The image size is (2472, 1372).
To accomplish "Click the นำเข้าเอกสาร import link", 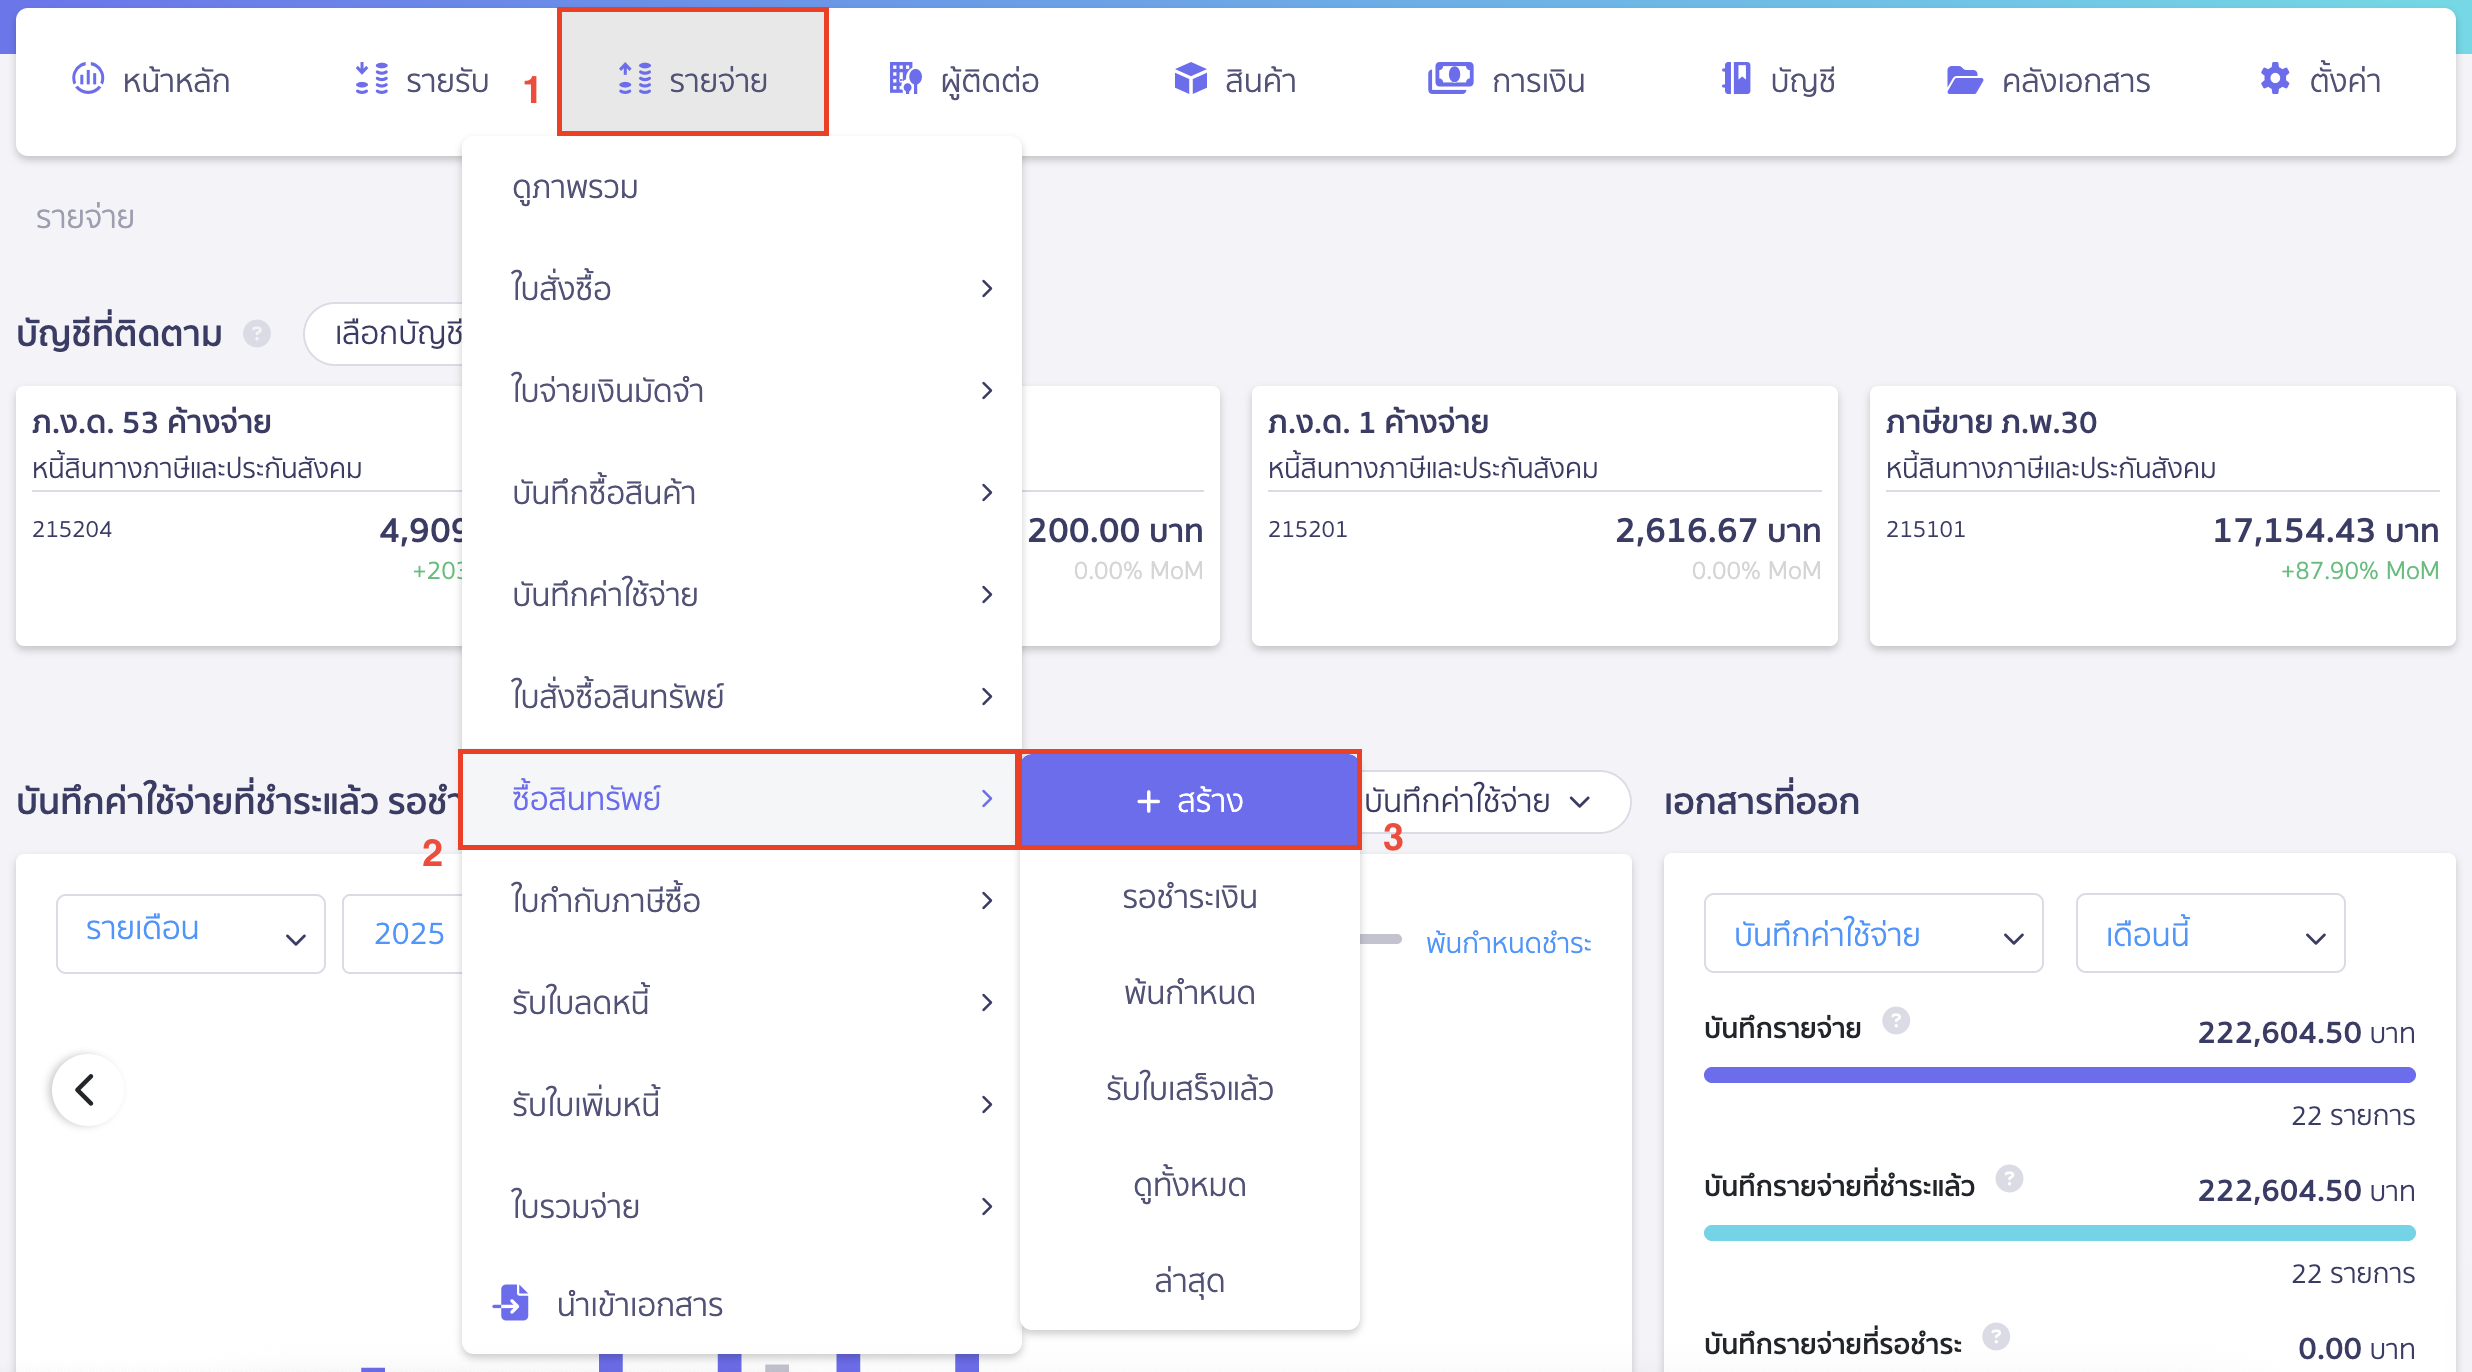I will [x=639, y=1305].
